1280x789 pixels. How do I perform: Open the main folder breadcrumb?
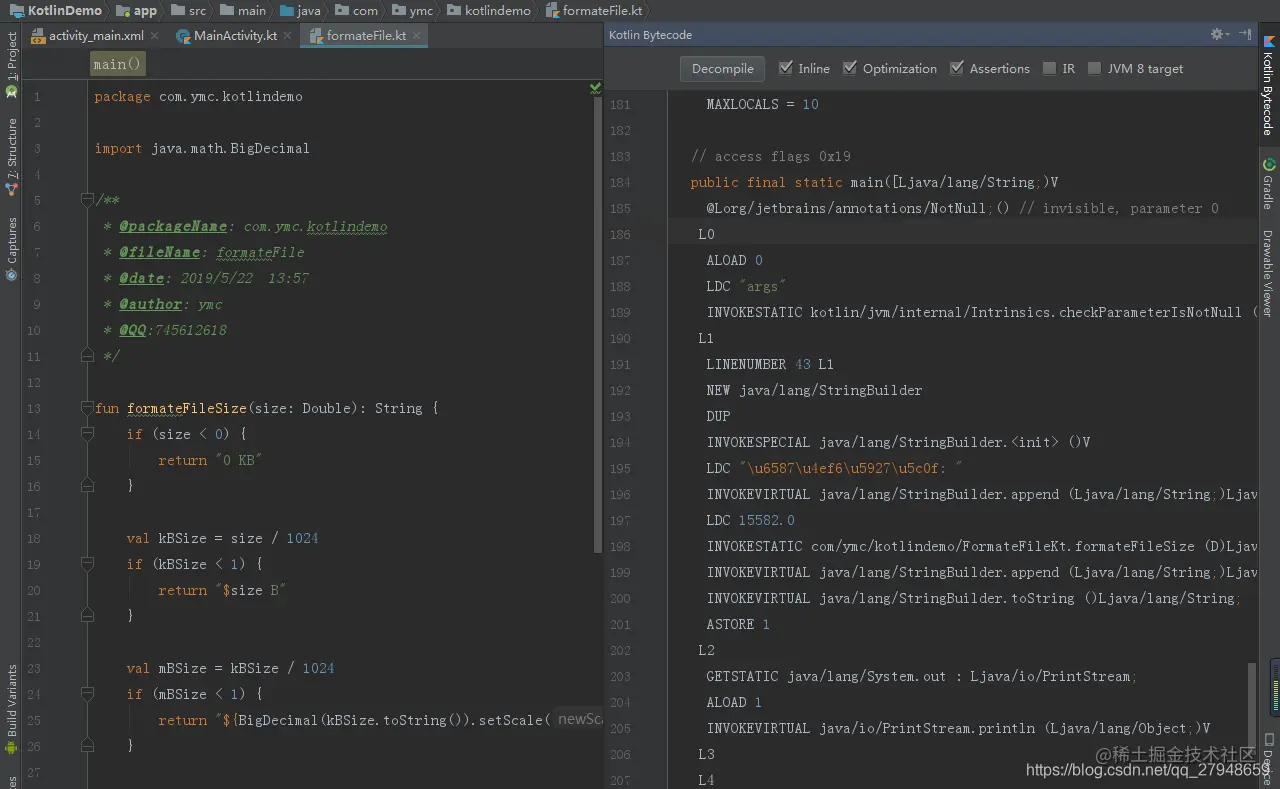[x=243, y=10]
